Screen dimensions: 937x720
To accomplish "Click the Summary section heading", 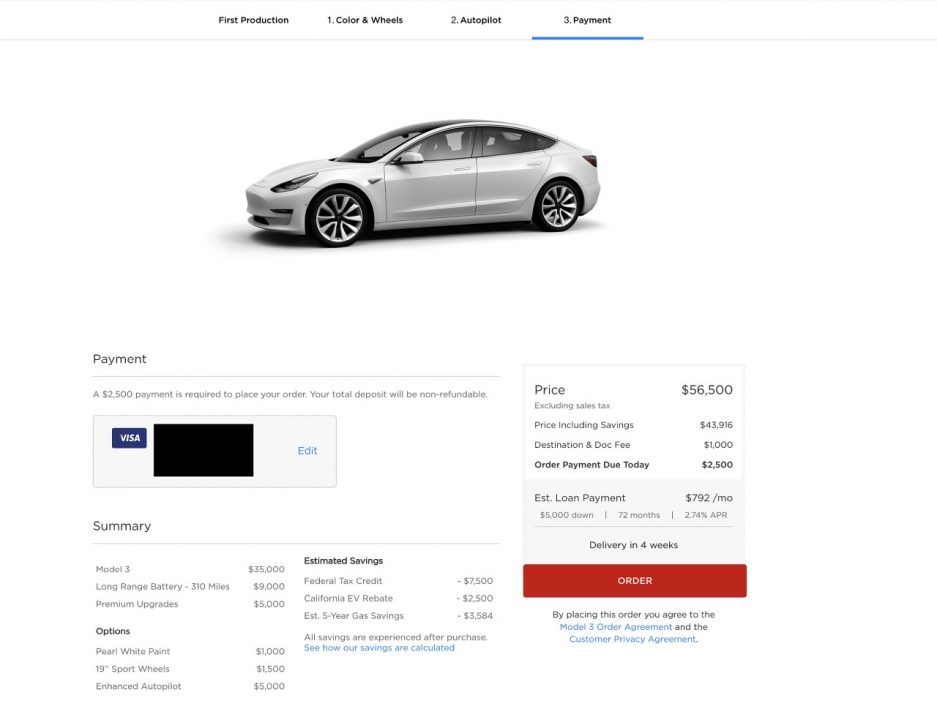I will [x=122, y=526].
